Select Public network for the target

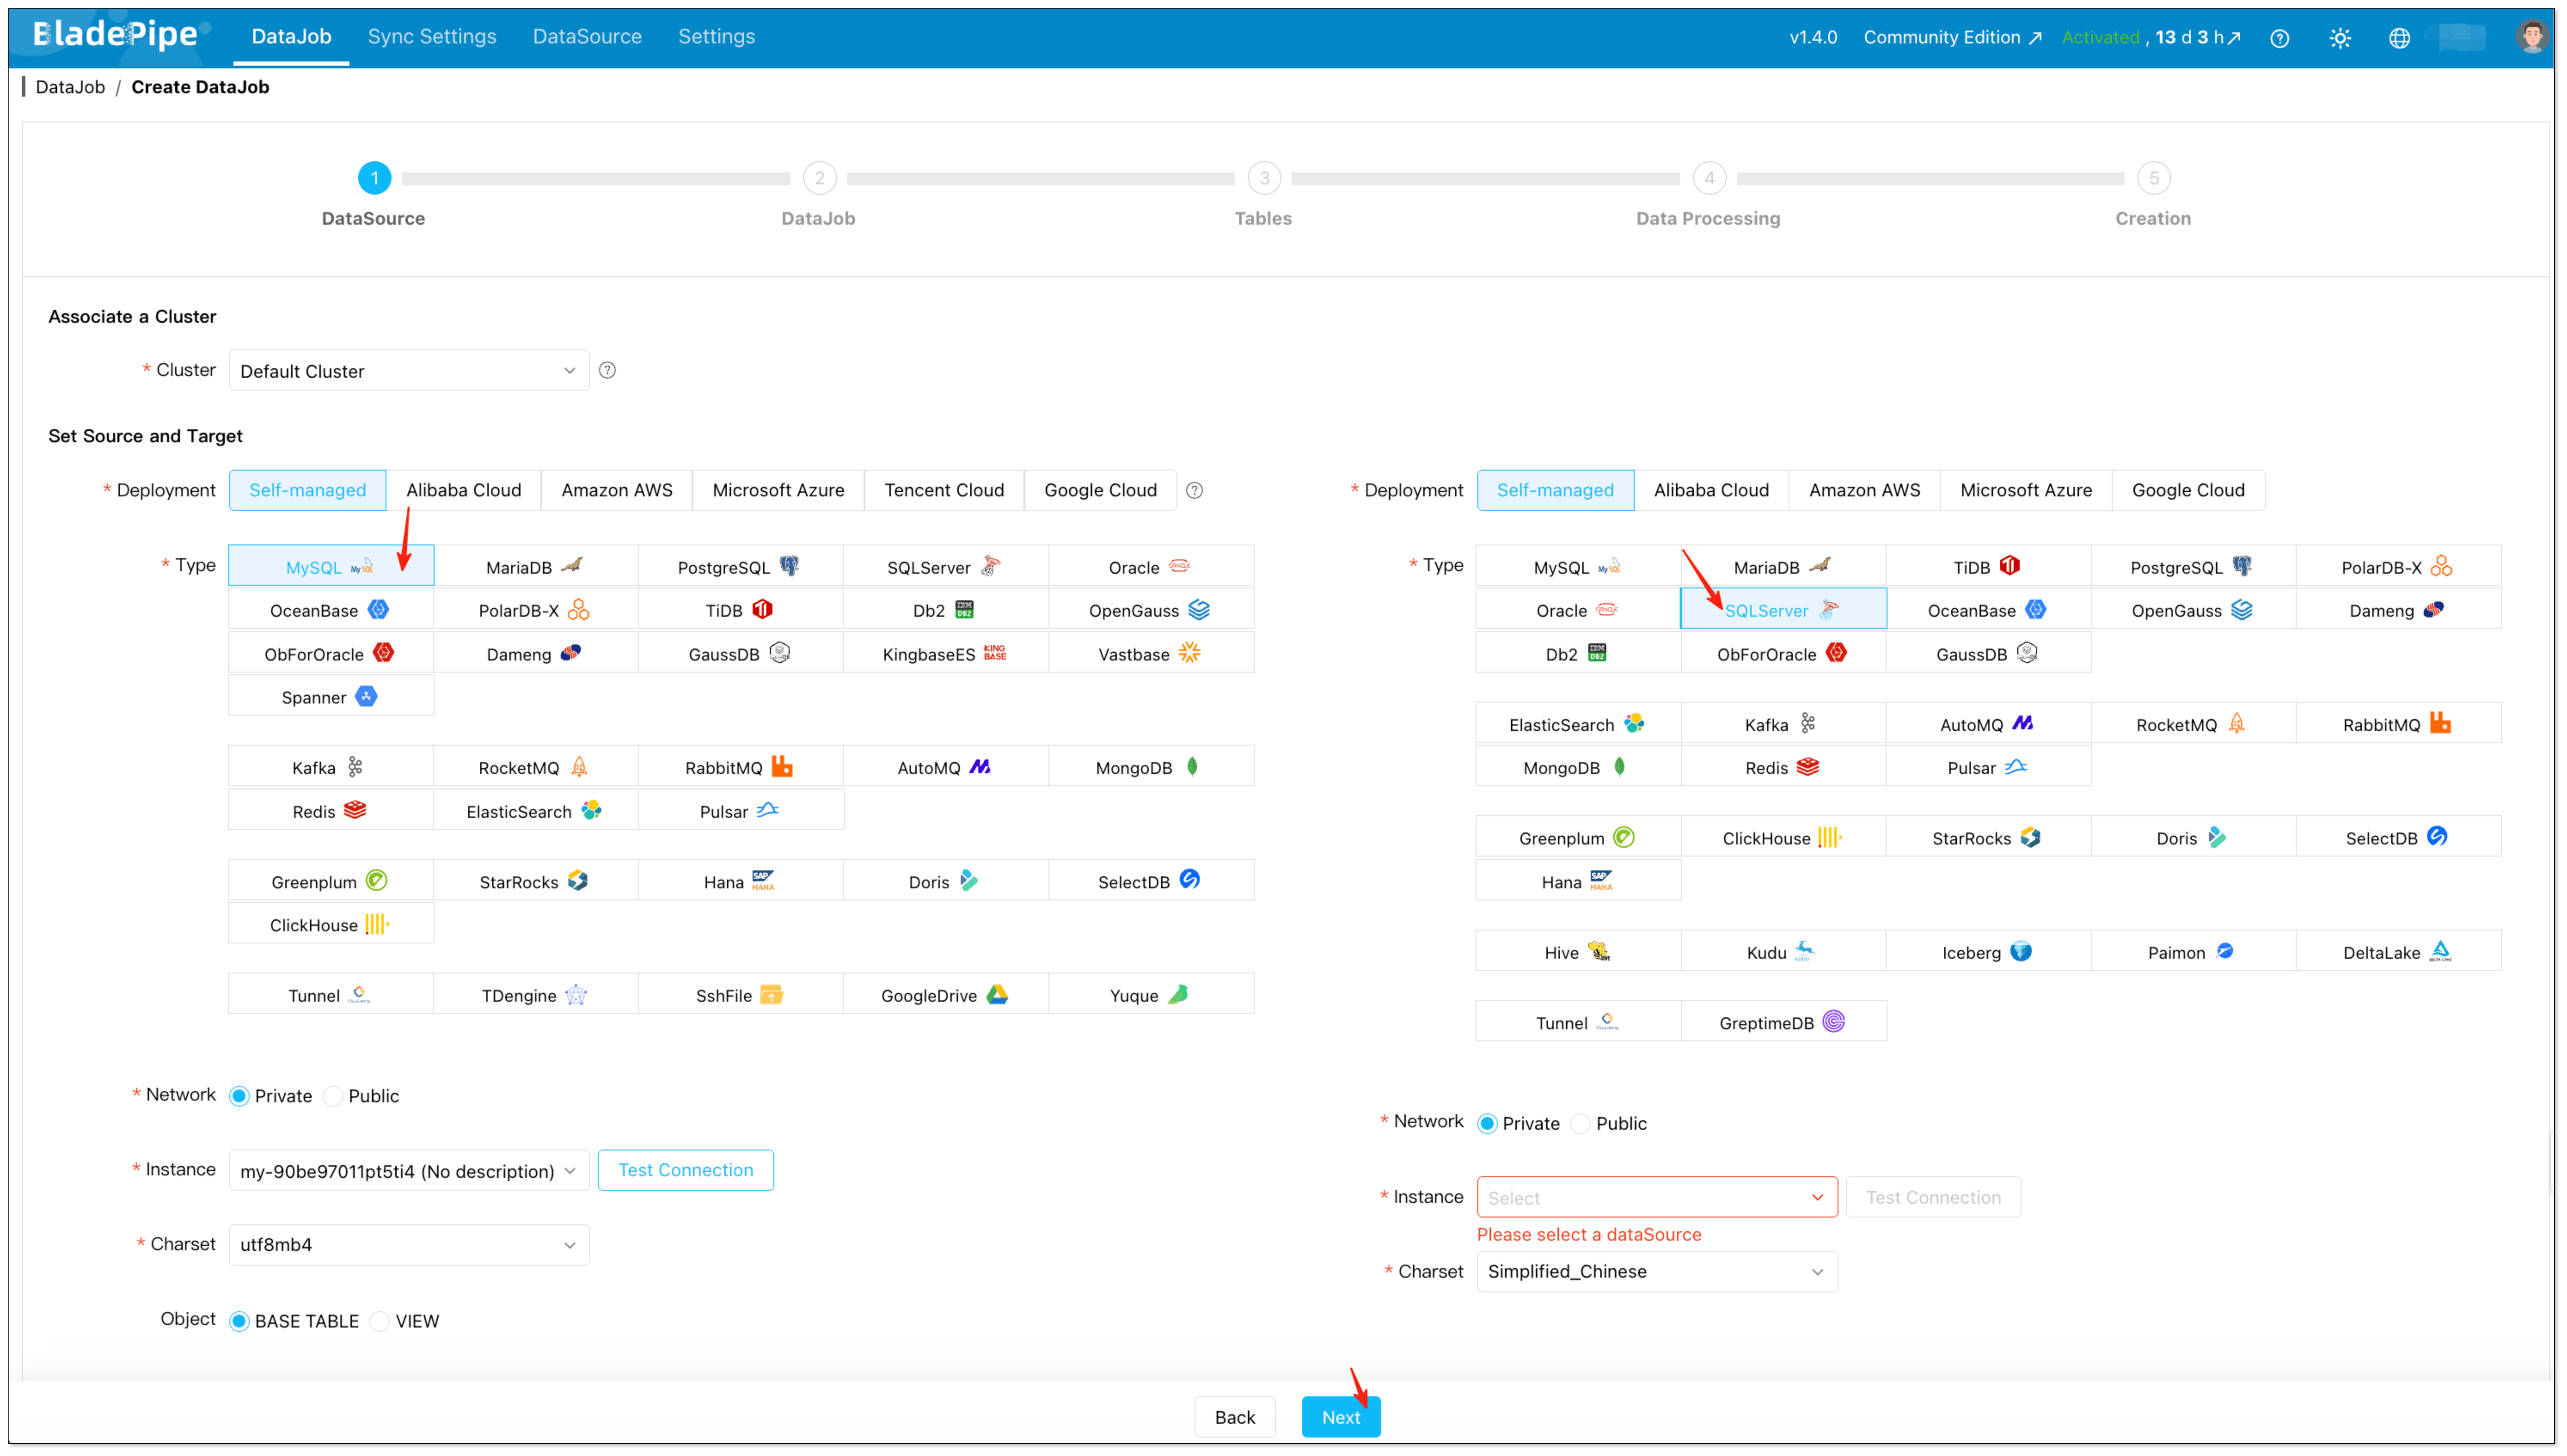click(1580, 1123)
